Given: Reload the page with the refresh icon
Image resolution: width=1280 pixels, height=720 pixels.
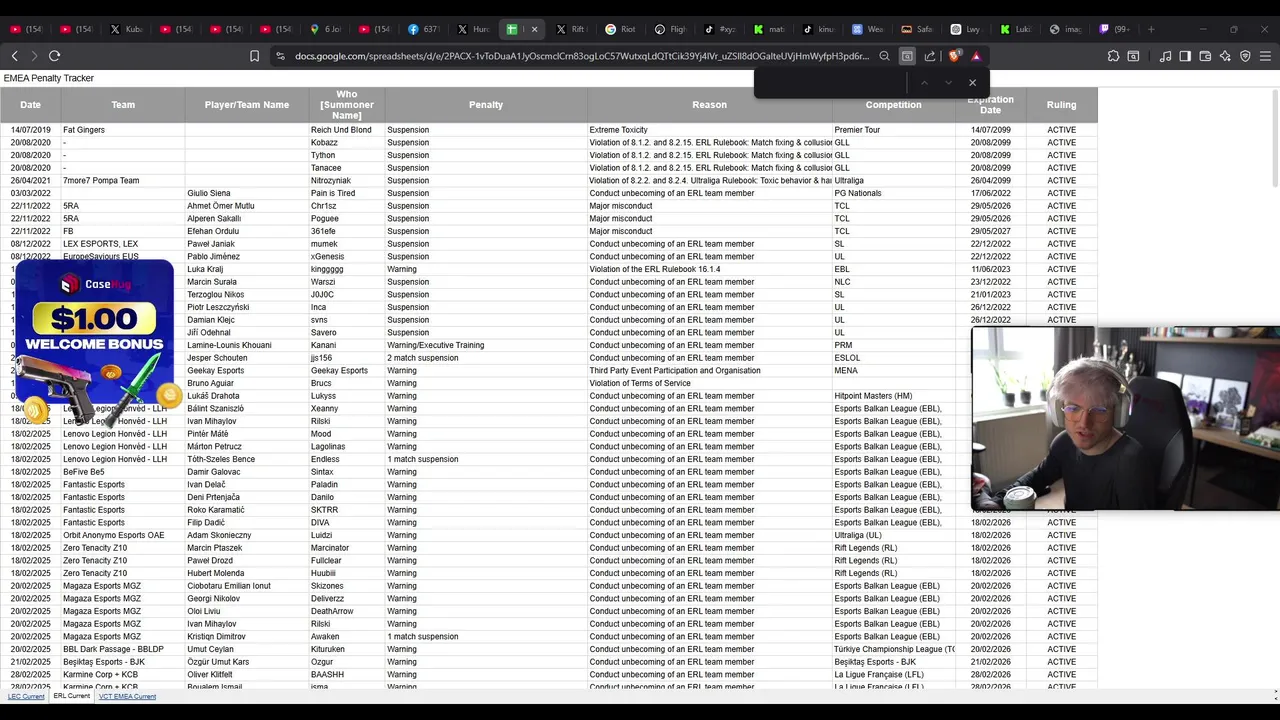Looking at the screenshot, I should pos(55,56).
